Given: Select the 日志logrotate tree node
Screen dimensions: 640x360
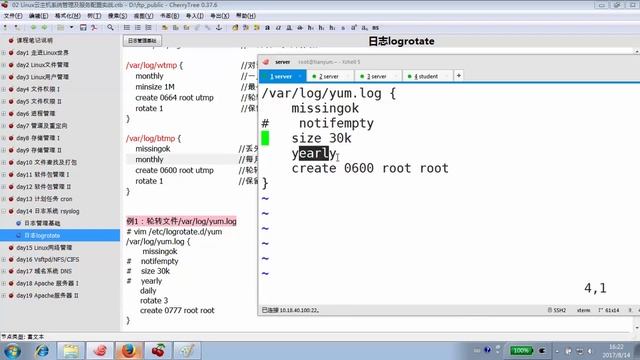Looking at the screenshot, I should (42, 236).
